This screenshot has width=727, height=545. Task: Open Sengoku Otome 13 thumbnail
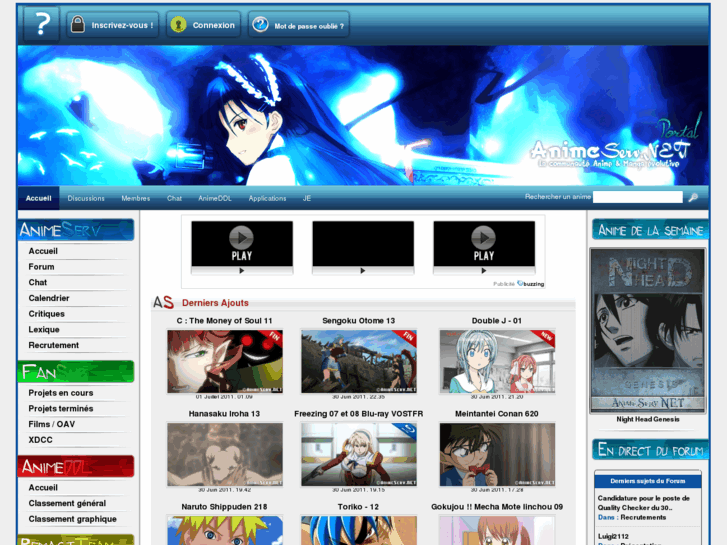359,362
